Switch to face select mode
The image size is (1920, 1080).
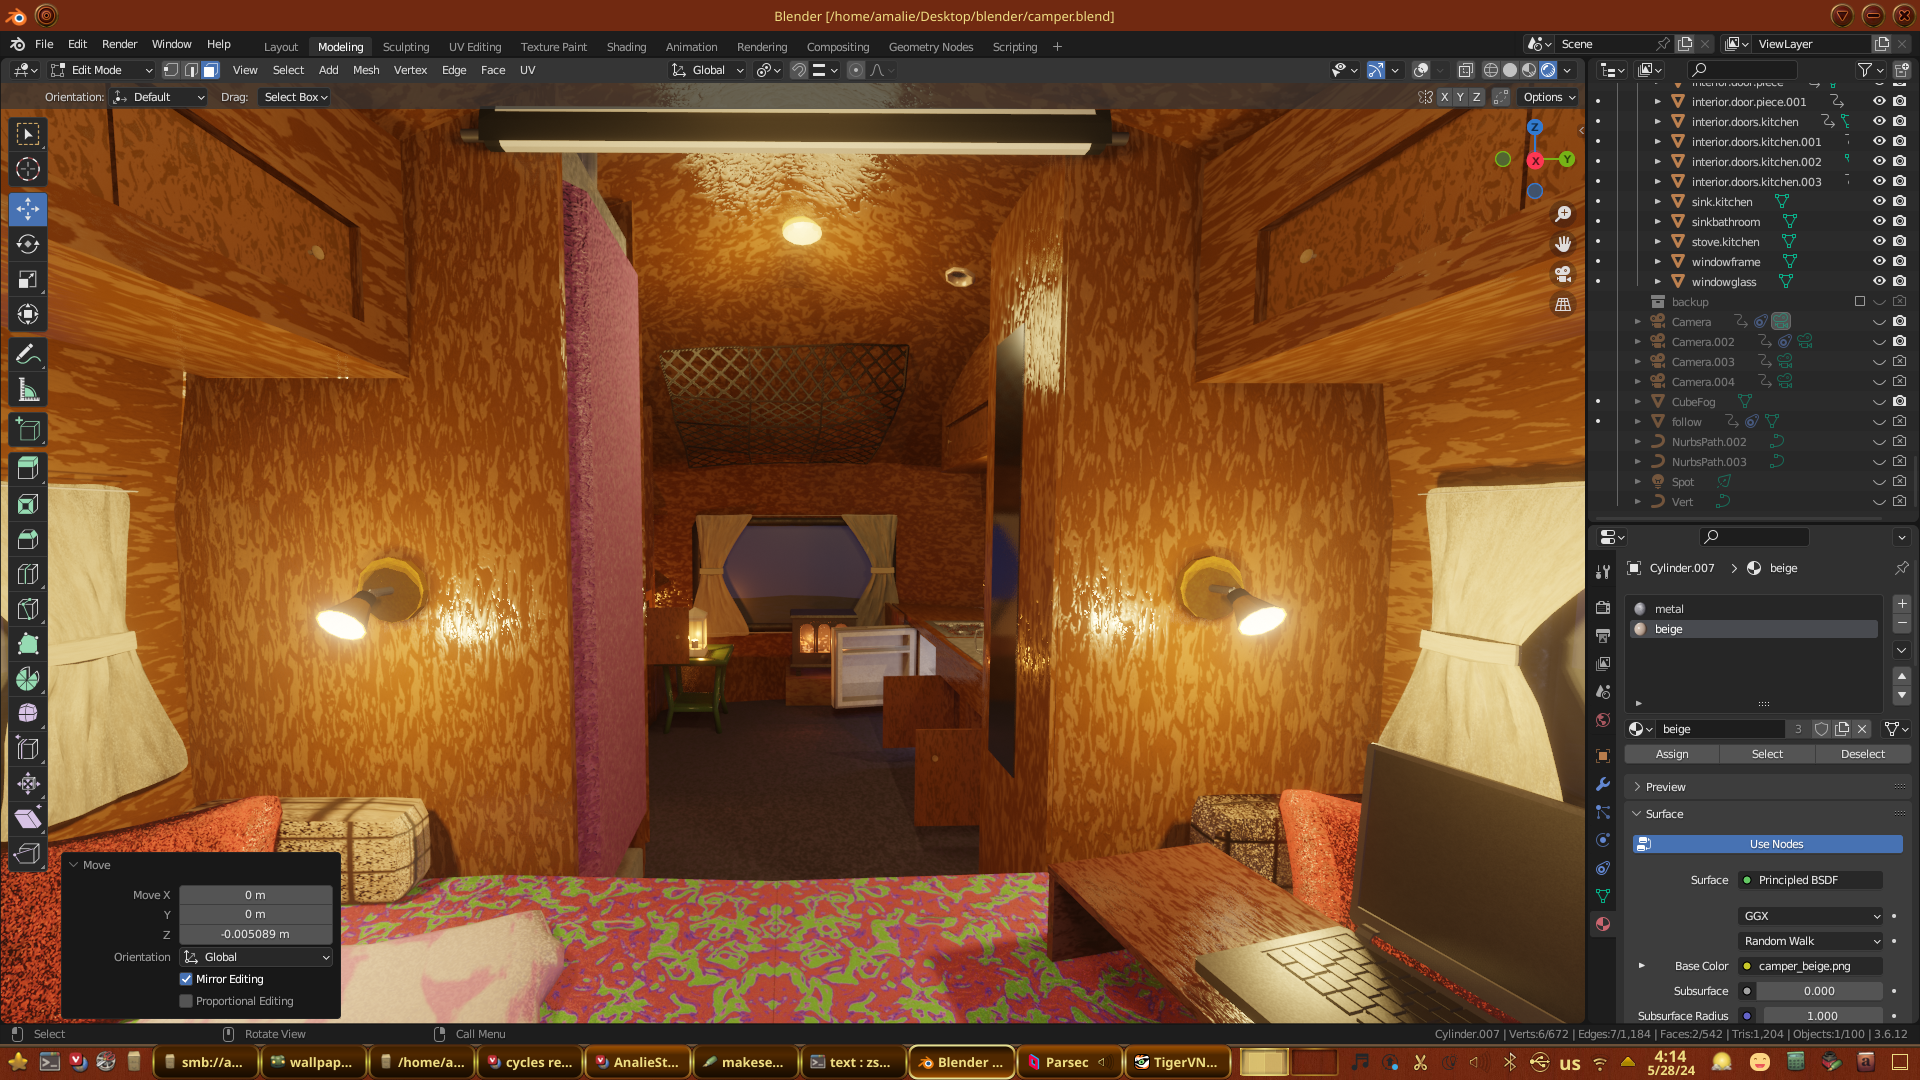click(210, 70)
